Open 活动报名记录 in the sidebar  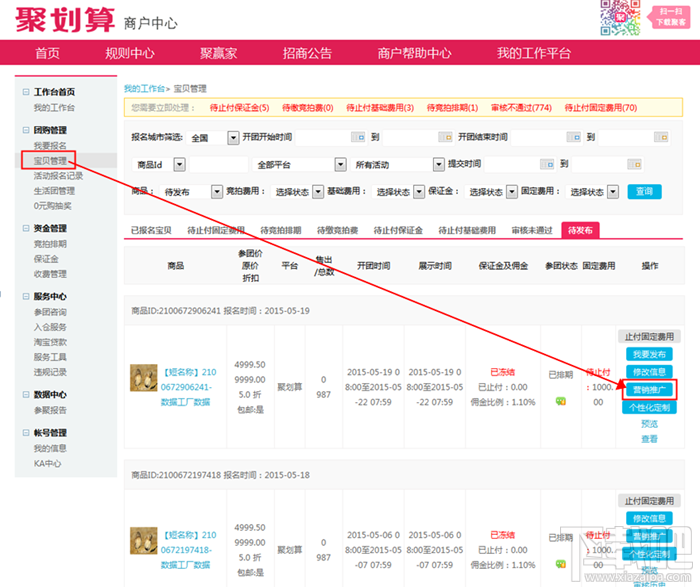[x=58, y=175]
